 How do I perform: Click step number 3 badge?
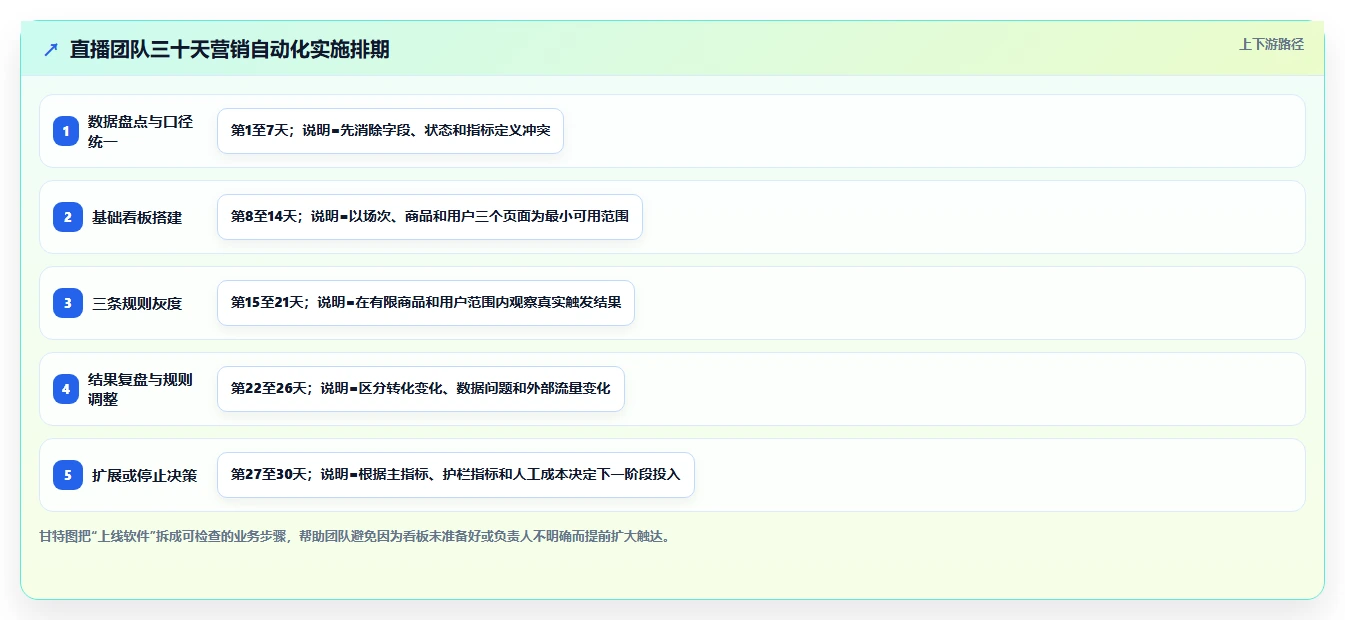66,303
